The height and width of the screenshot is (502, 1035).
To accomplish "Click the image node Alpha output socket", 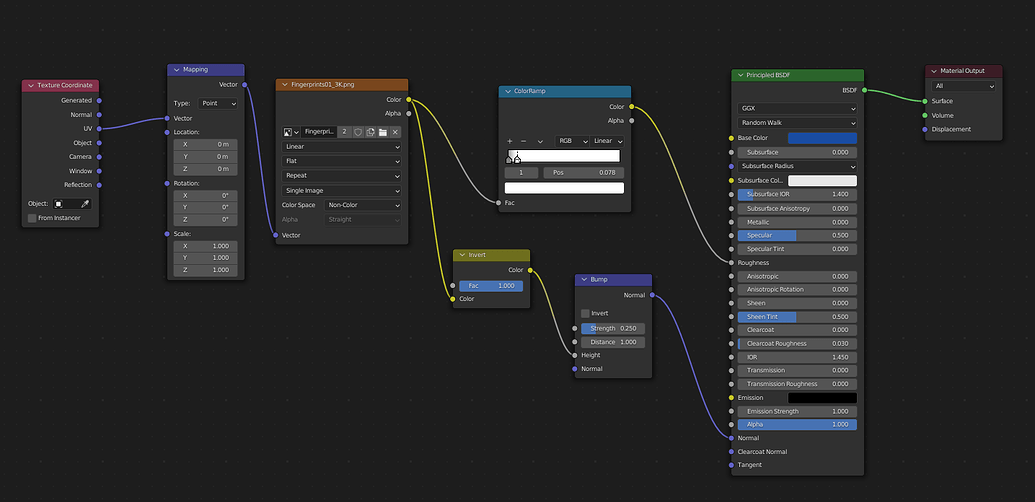I will tap(409, 113).
